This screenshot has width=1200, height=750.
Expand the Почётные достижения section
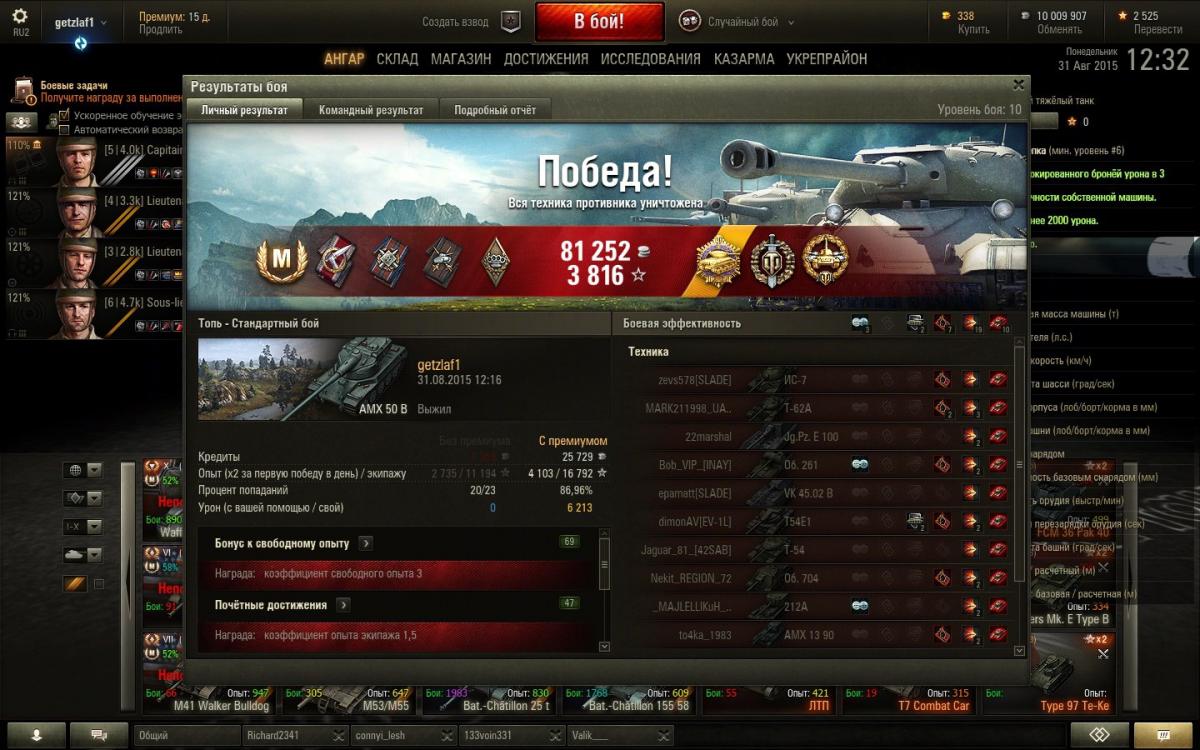(343, 605)
